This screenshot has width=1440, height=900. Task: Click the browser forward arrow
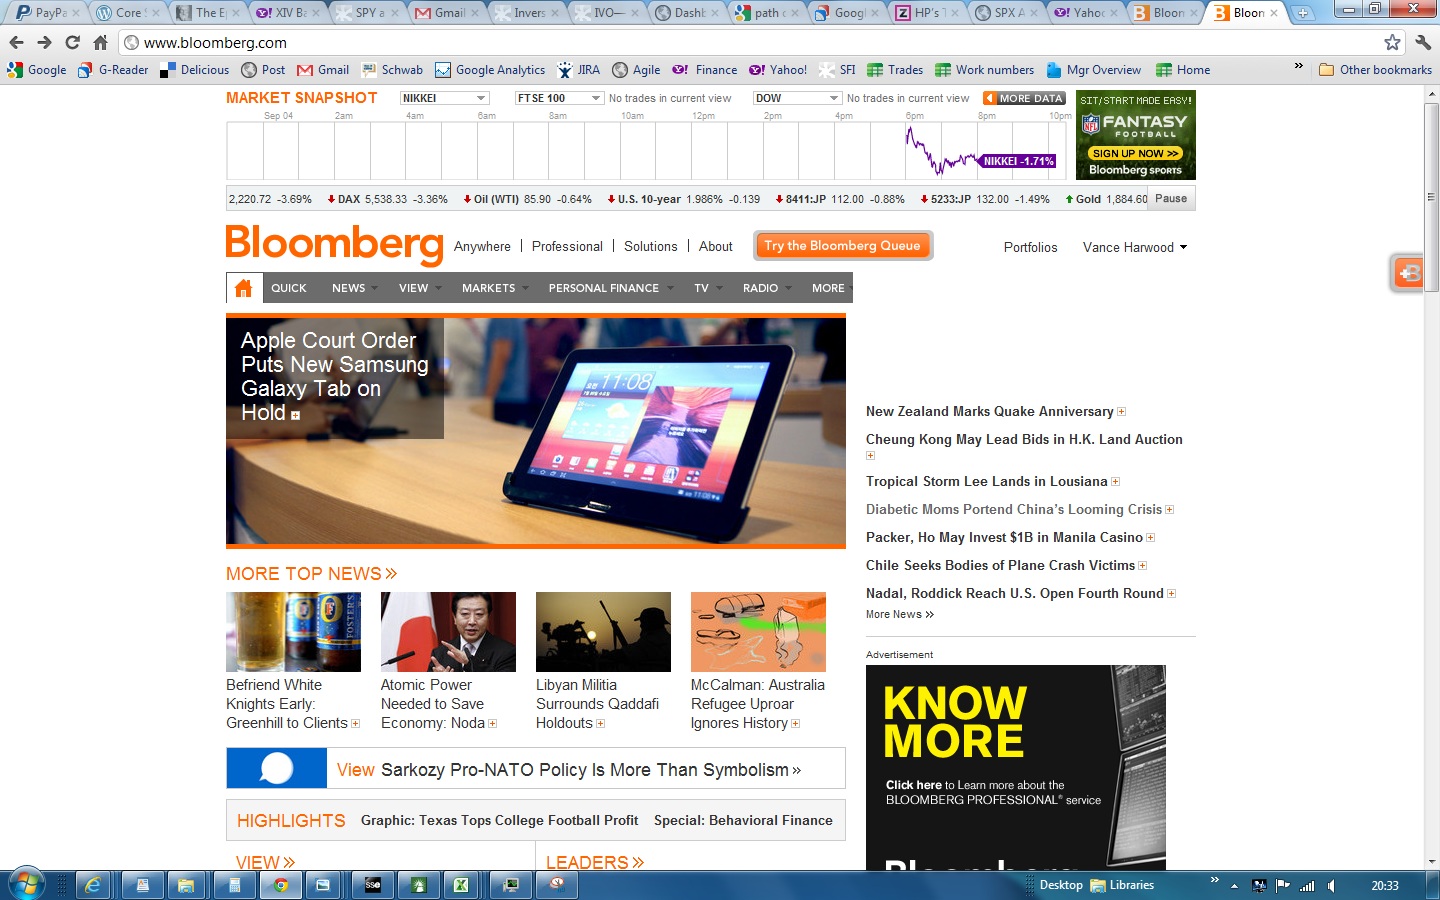point(44,43)
